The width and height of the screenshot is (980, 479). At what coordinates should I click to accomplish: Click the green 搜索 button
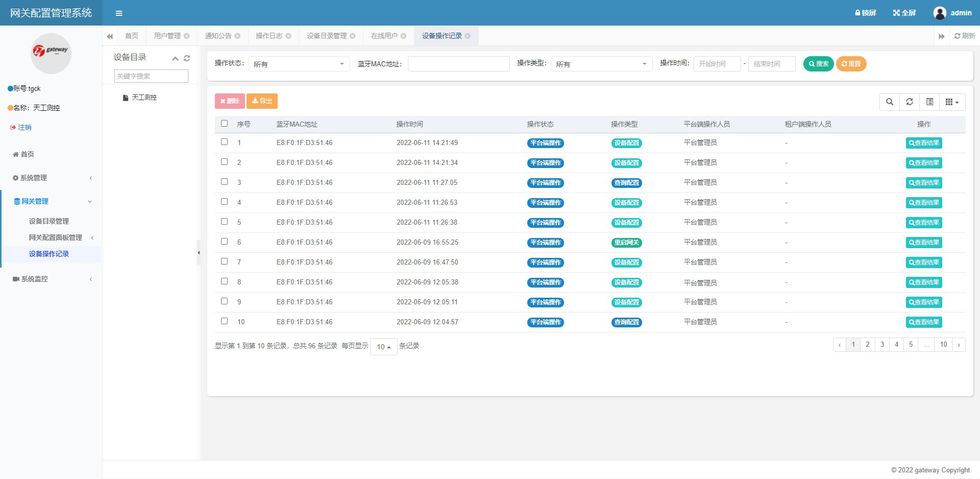[817, 64]
